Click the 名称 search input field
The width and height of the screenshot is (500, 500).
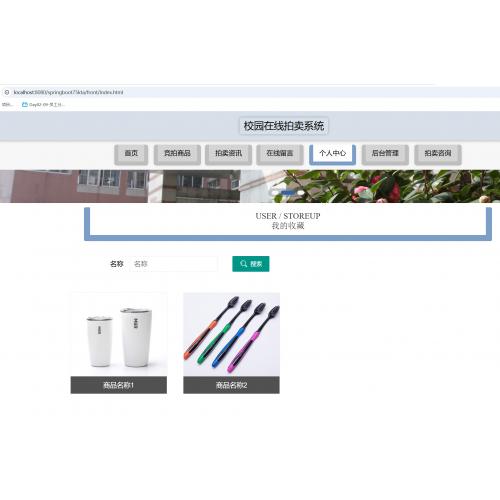click(x=174, y=264)
